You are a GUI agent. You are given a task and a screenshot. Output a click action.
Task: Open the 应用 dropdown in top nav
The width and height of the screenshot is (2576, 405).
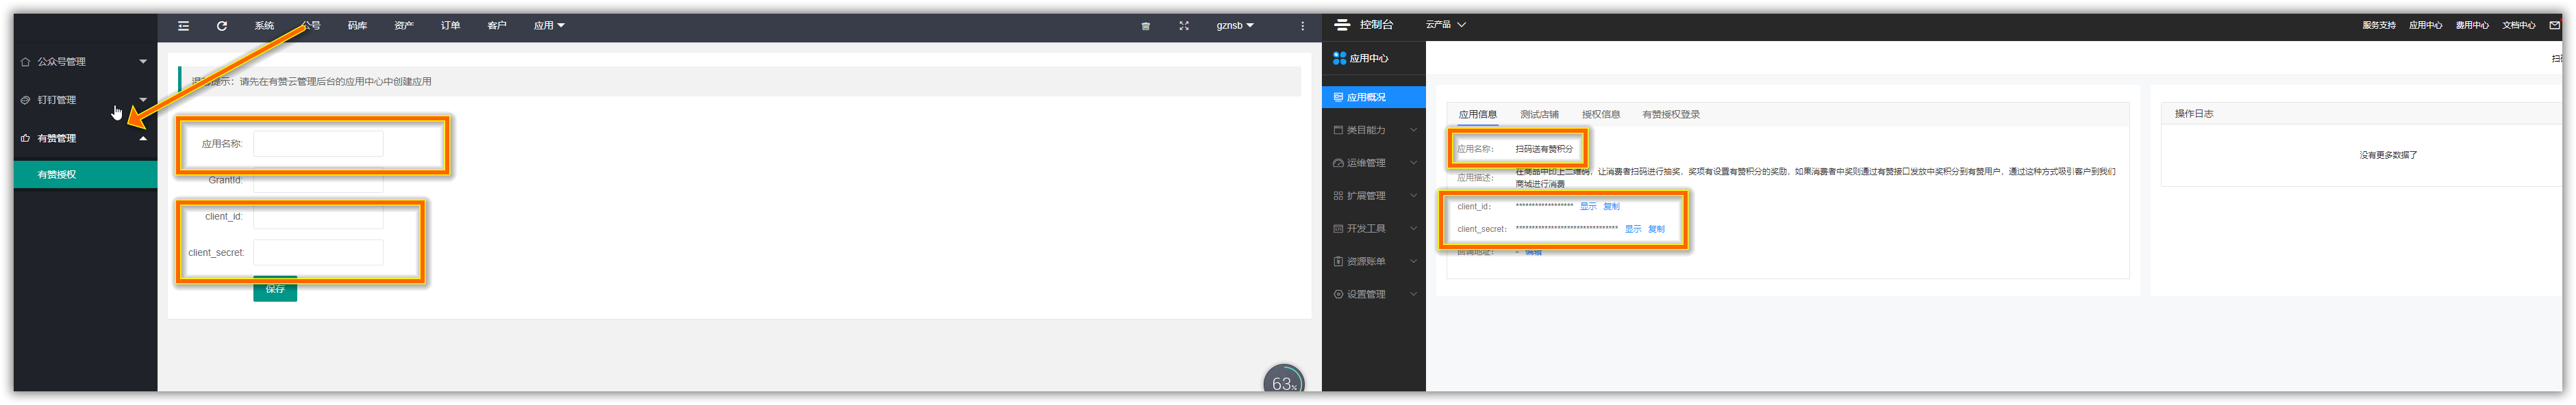[x=549, y=26]
